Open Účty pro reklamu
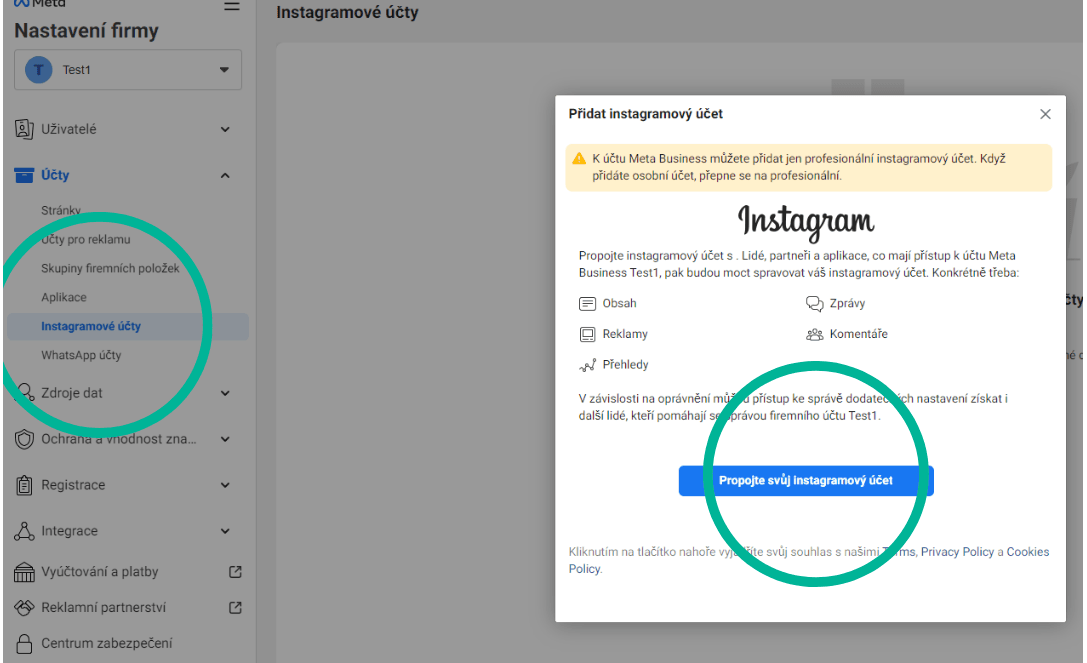 coord(86,239)
